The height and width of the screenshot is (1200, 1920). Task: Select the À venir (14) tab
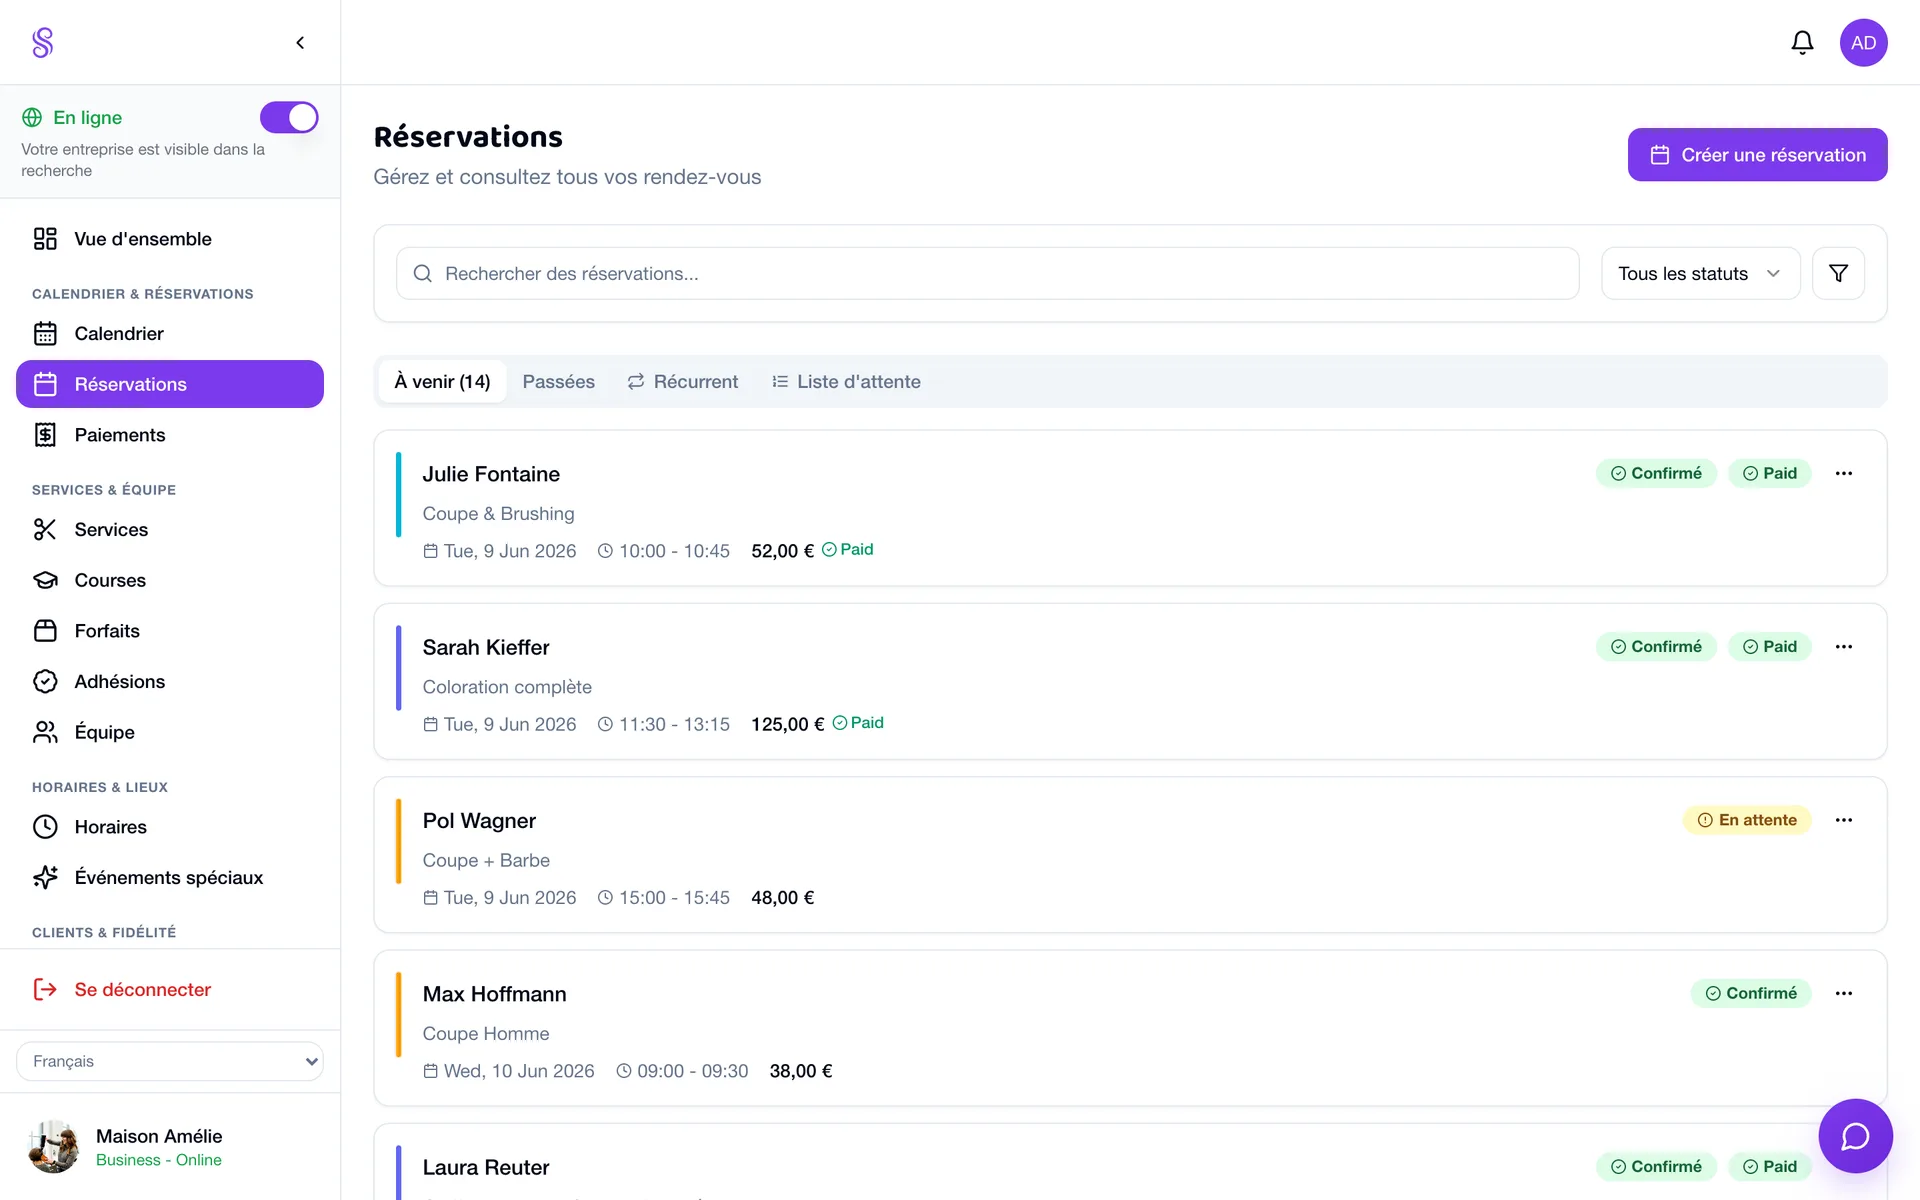[442, 382]
